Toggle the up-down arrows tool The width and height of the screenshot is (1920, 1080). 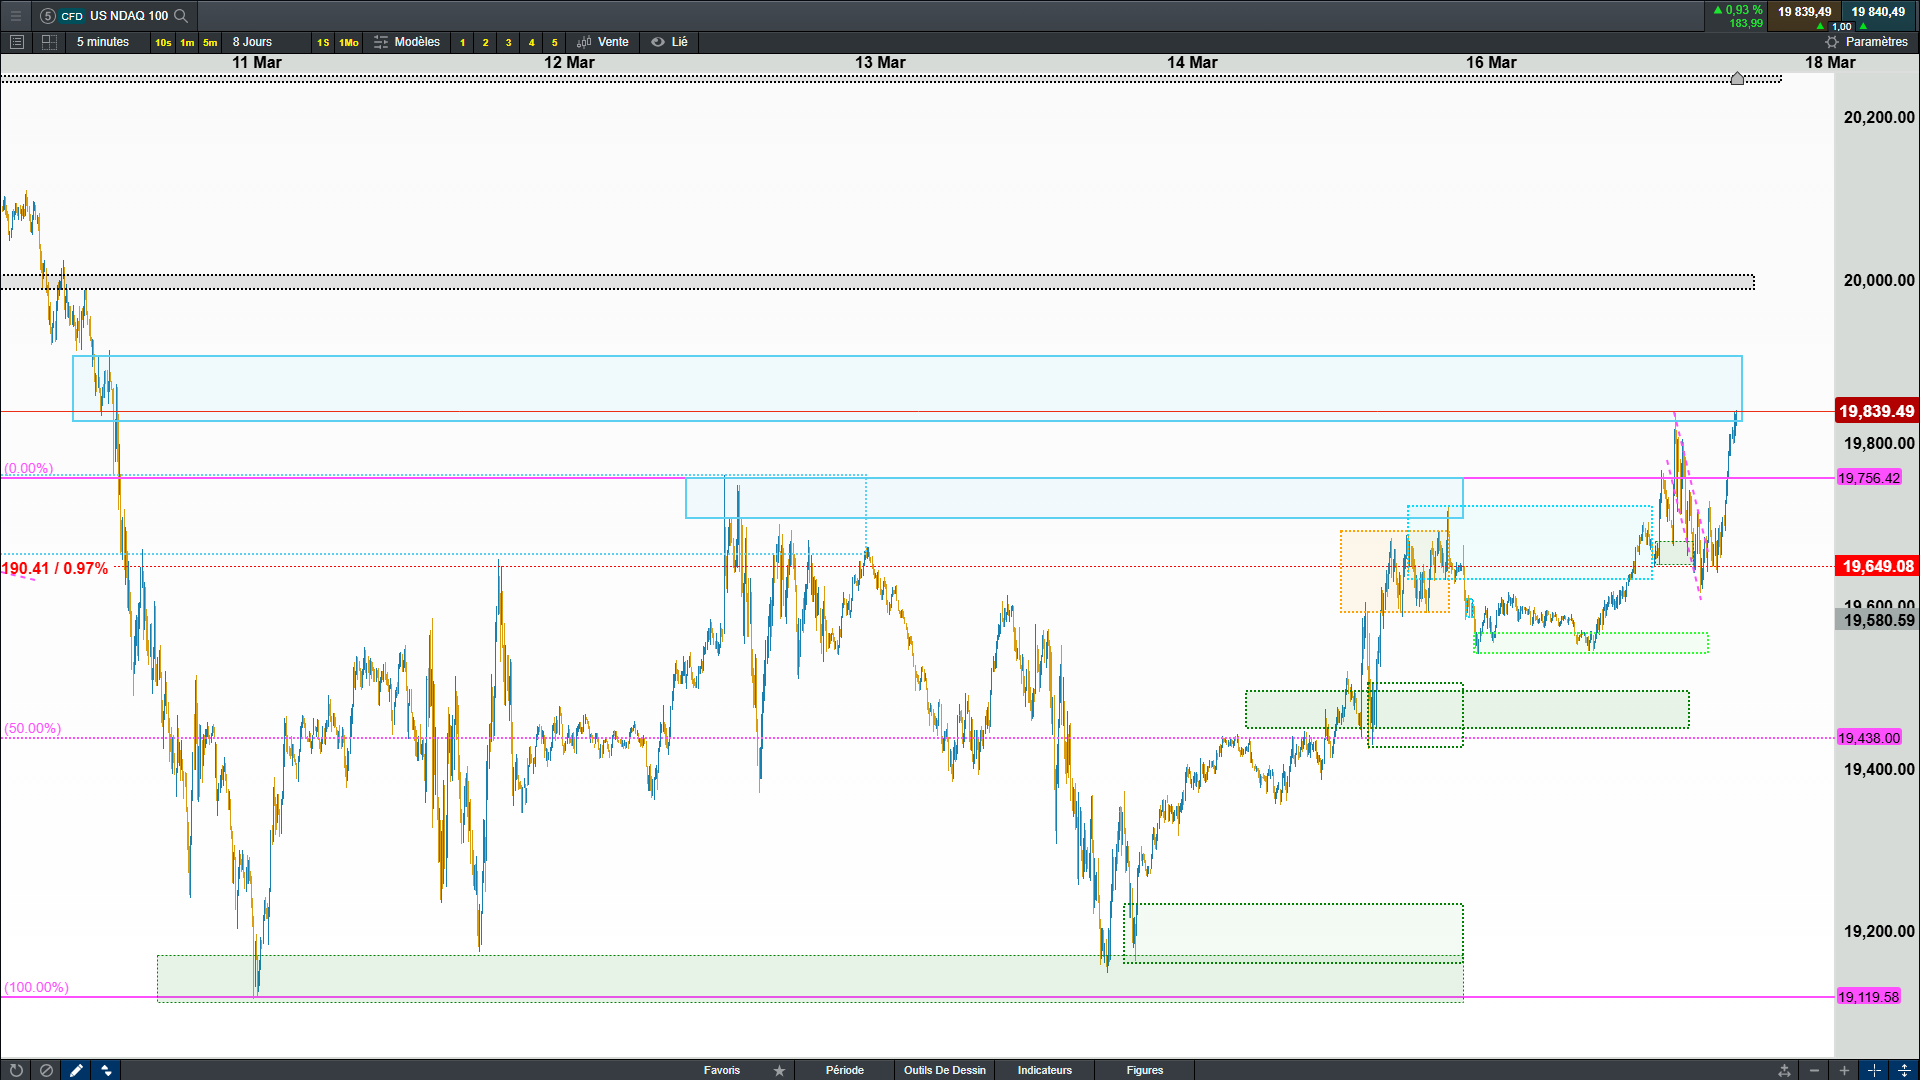coord(106,1070)
